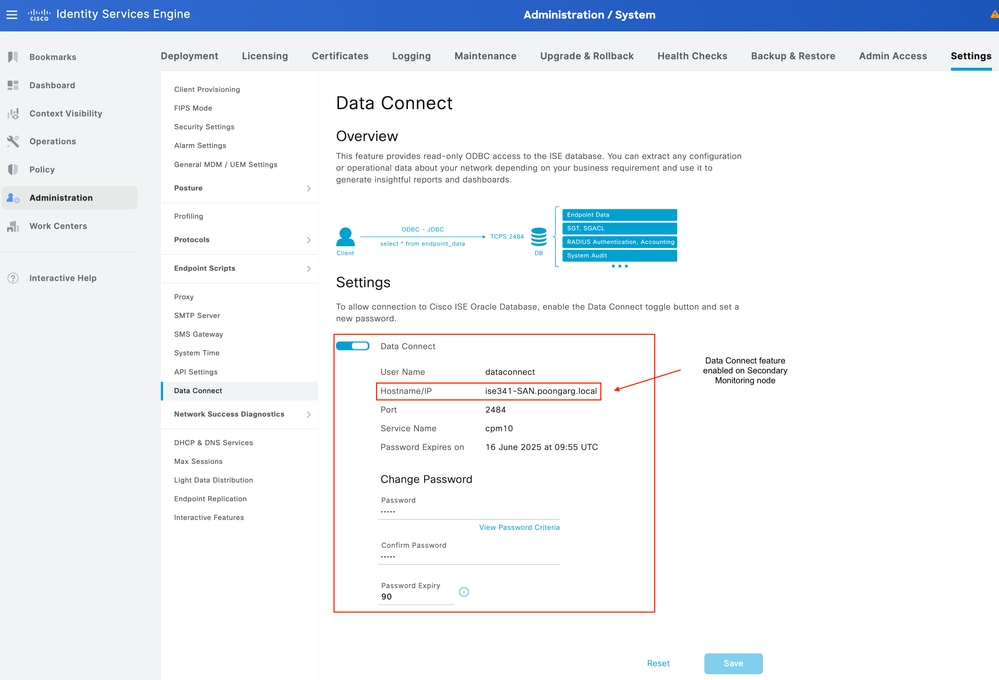Open the Admin Access tab
The width and height of the screenshot is (999, 680).
pos(893,56)
